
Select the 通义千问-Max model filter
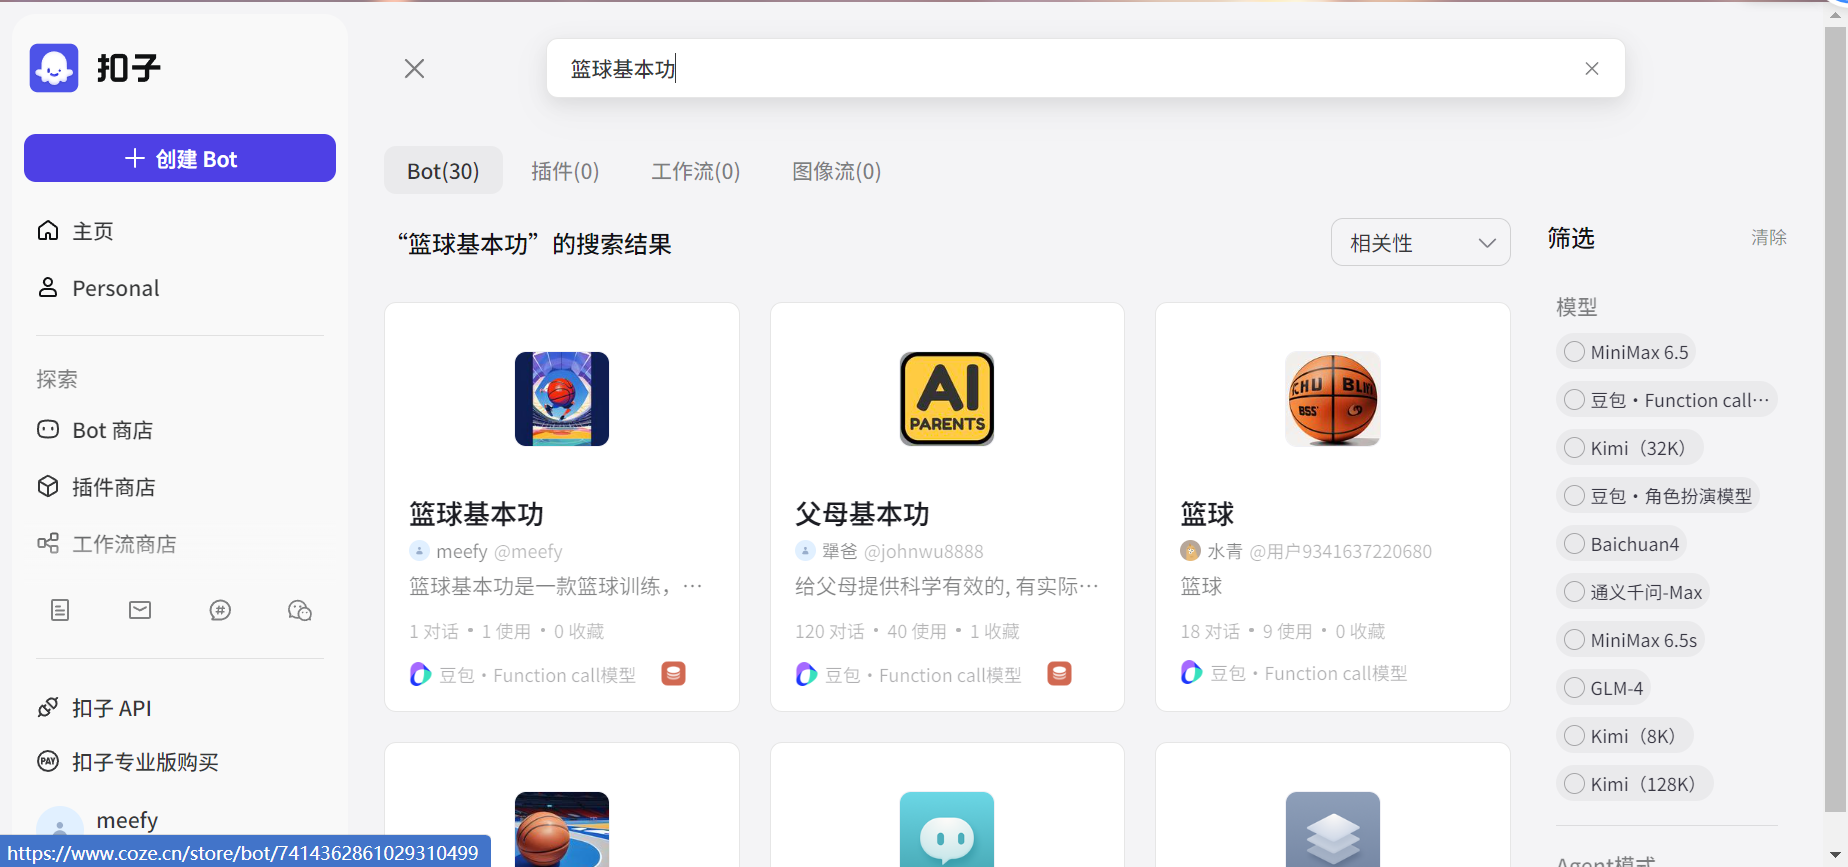1575,592
